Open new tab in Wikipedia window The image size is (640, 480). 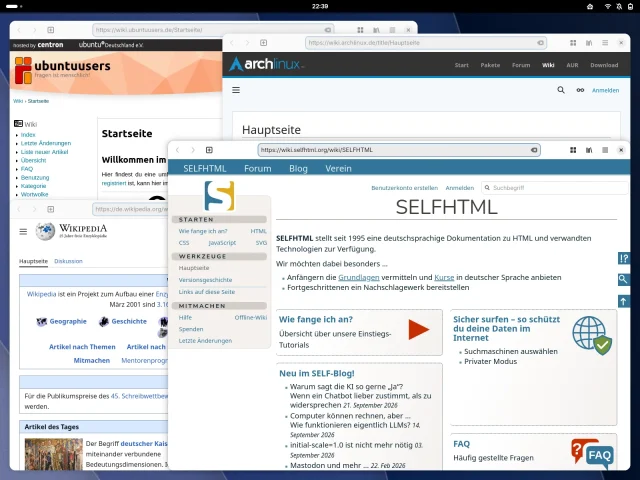pos(51,209)
